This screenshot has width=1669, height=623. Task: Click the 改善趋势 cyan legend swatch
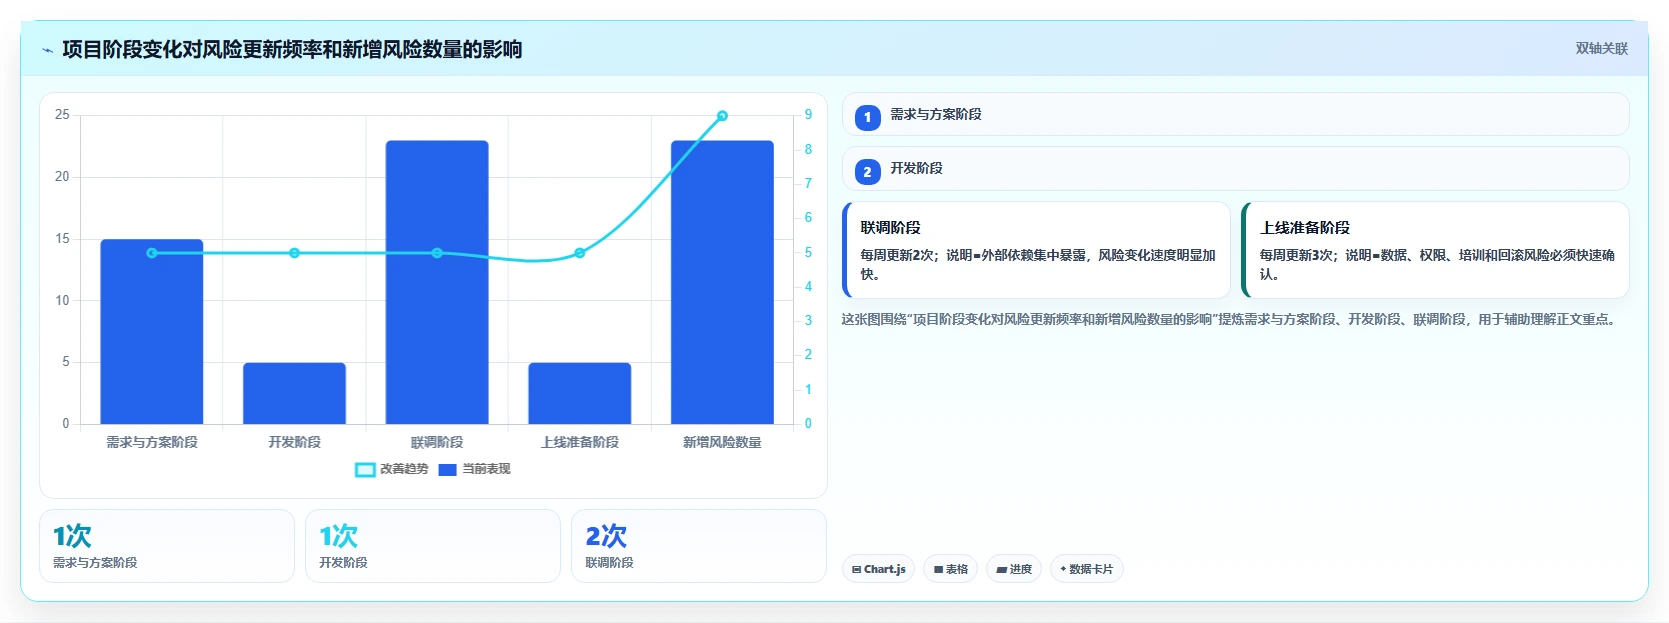click(x=365, y=470)
